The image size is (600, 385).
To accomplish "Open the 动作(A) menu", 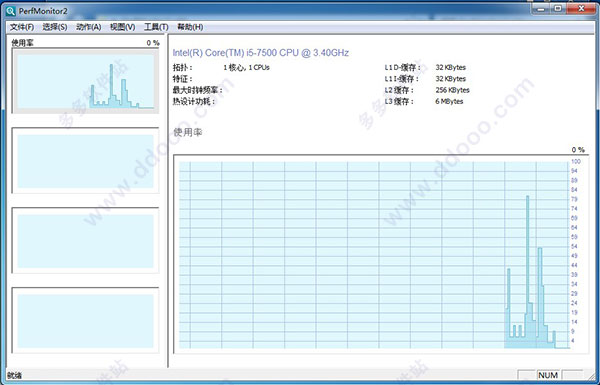I will coord(89,27).
